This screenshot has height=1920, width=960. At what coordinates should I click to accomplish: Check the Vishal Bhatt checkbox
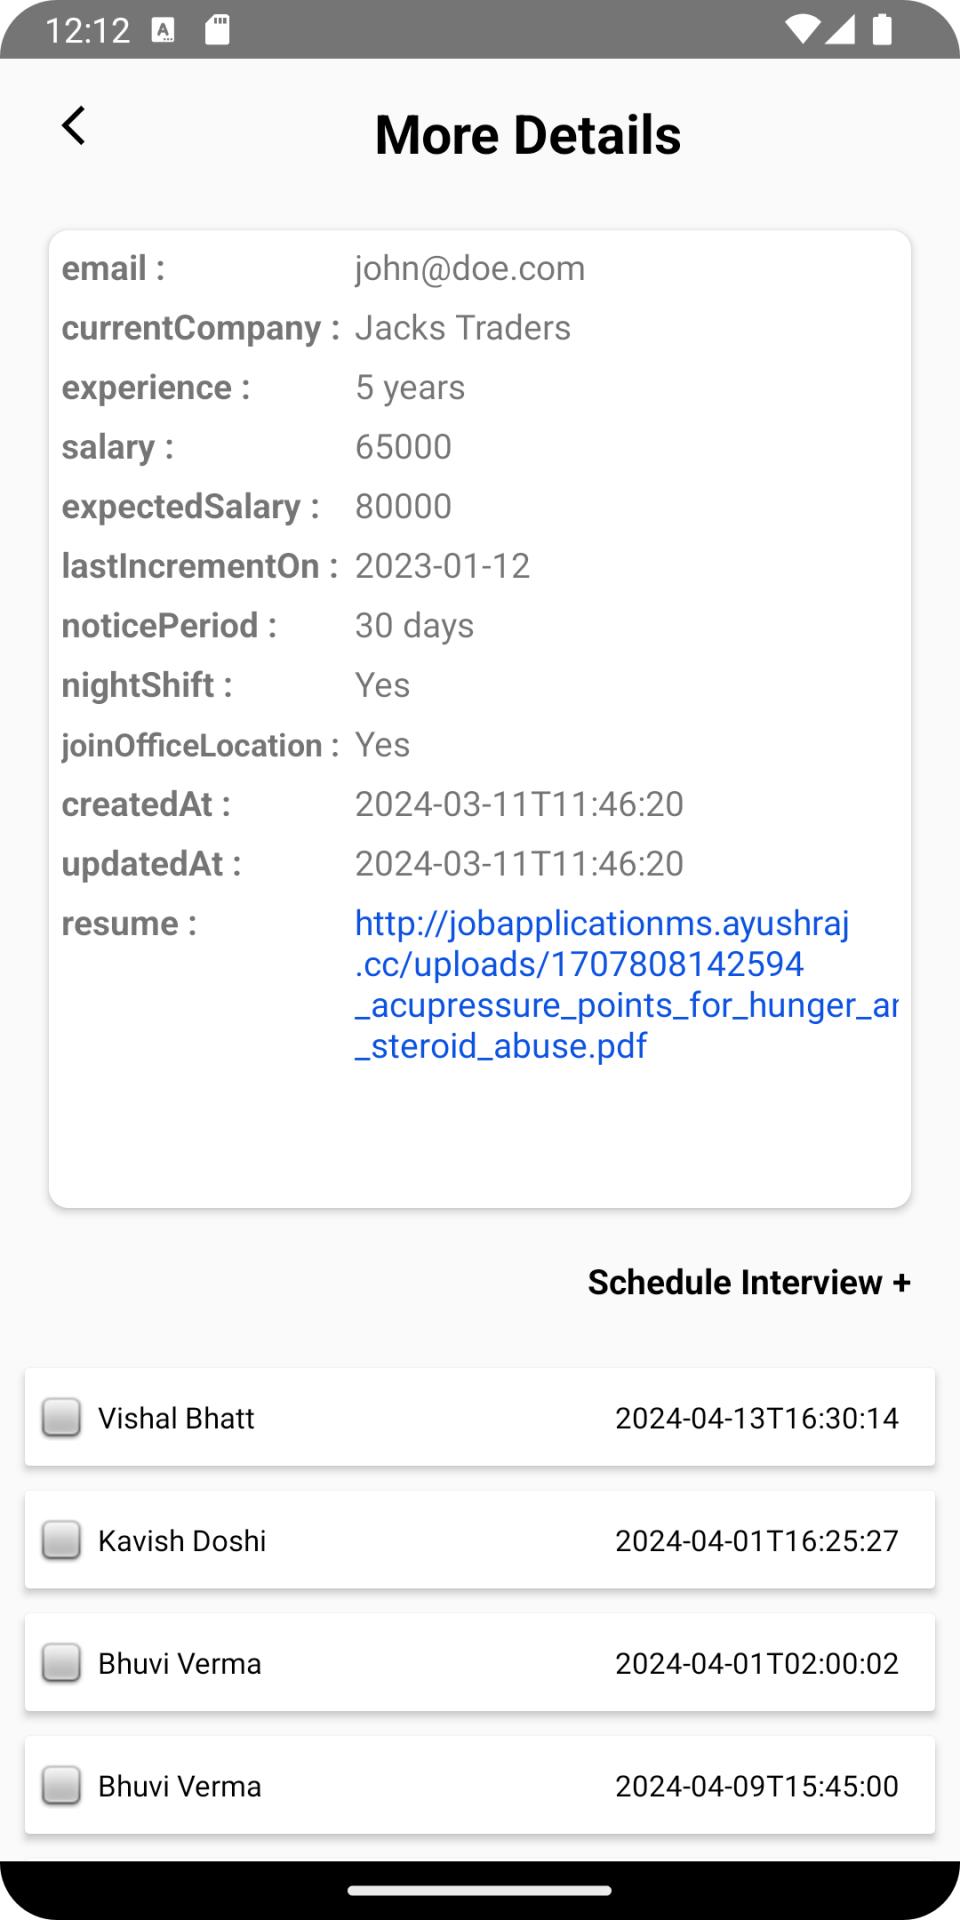tap(61, 1417)
